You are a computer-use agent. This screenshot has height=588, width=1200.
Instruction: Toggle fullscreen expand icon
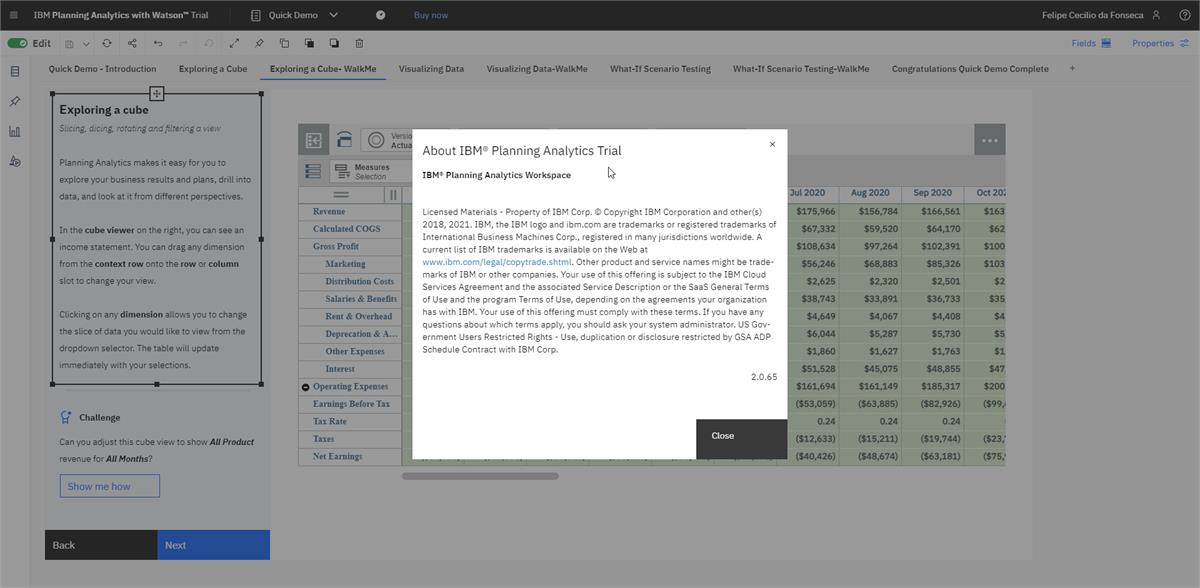click(234, 43)
